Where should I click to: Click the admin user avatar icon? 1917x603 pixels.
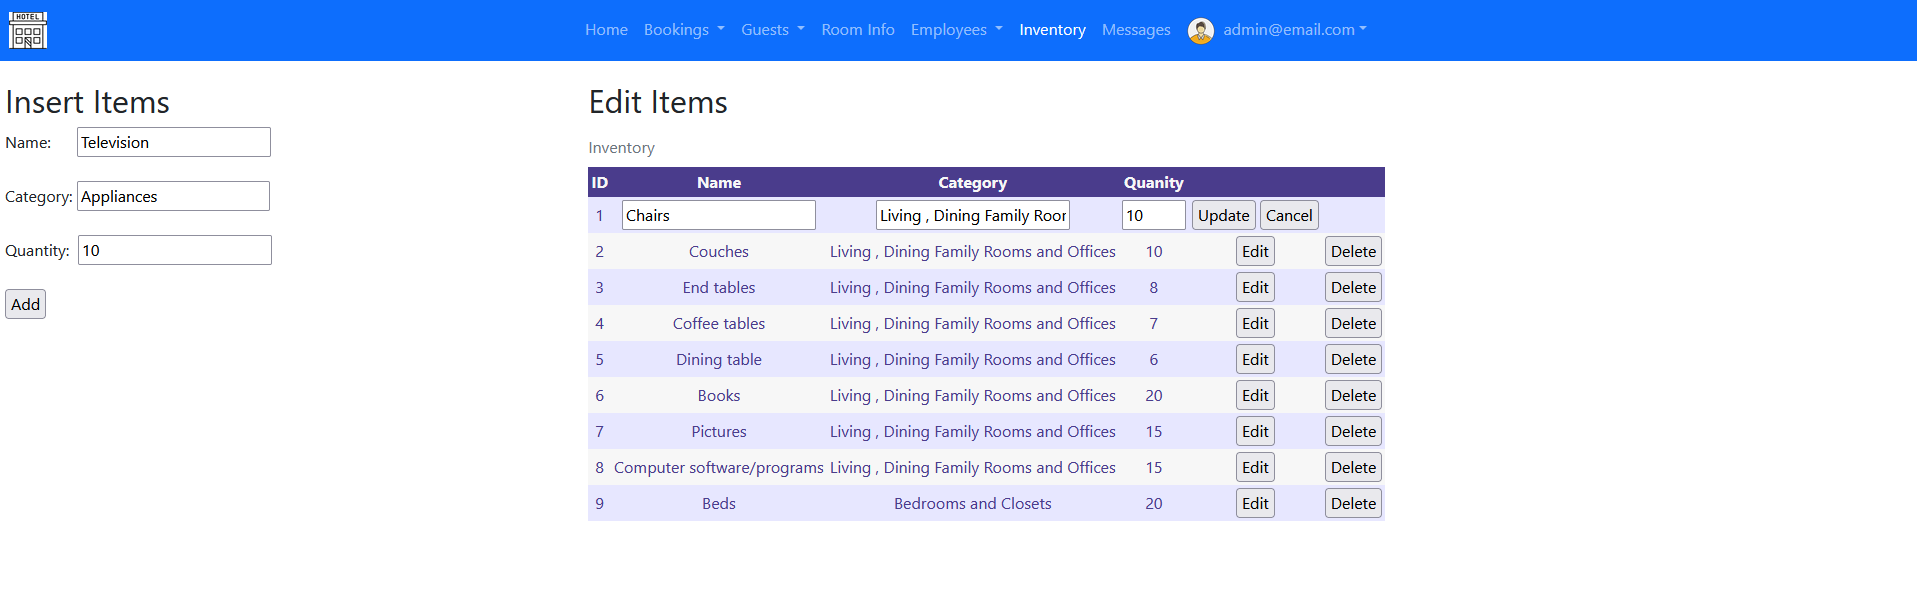pyautogui.click(x=1200, y=30)
